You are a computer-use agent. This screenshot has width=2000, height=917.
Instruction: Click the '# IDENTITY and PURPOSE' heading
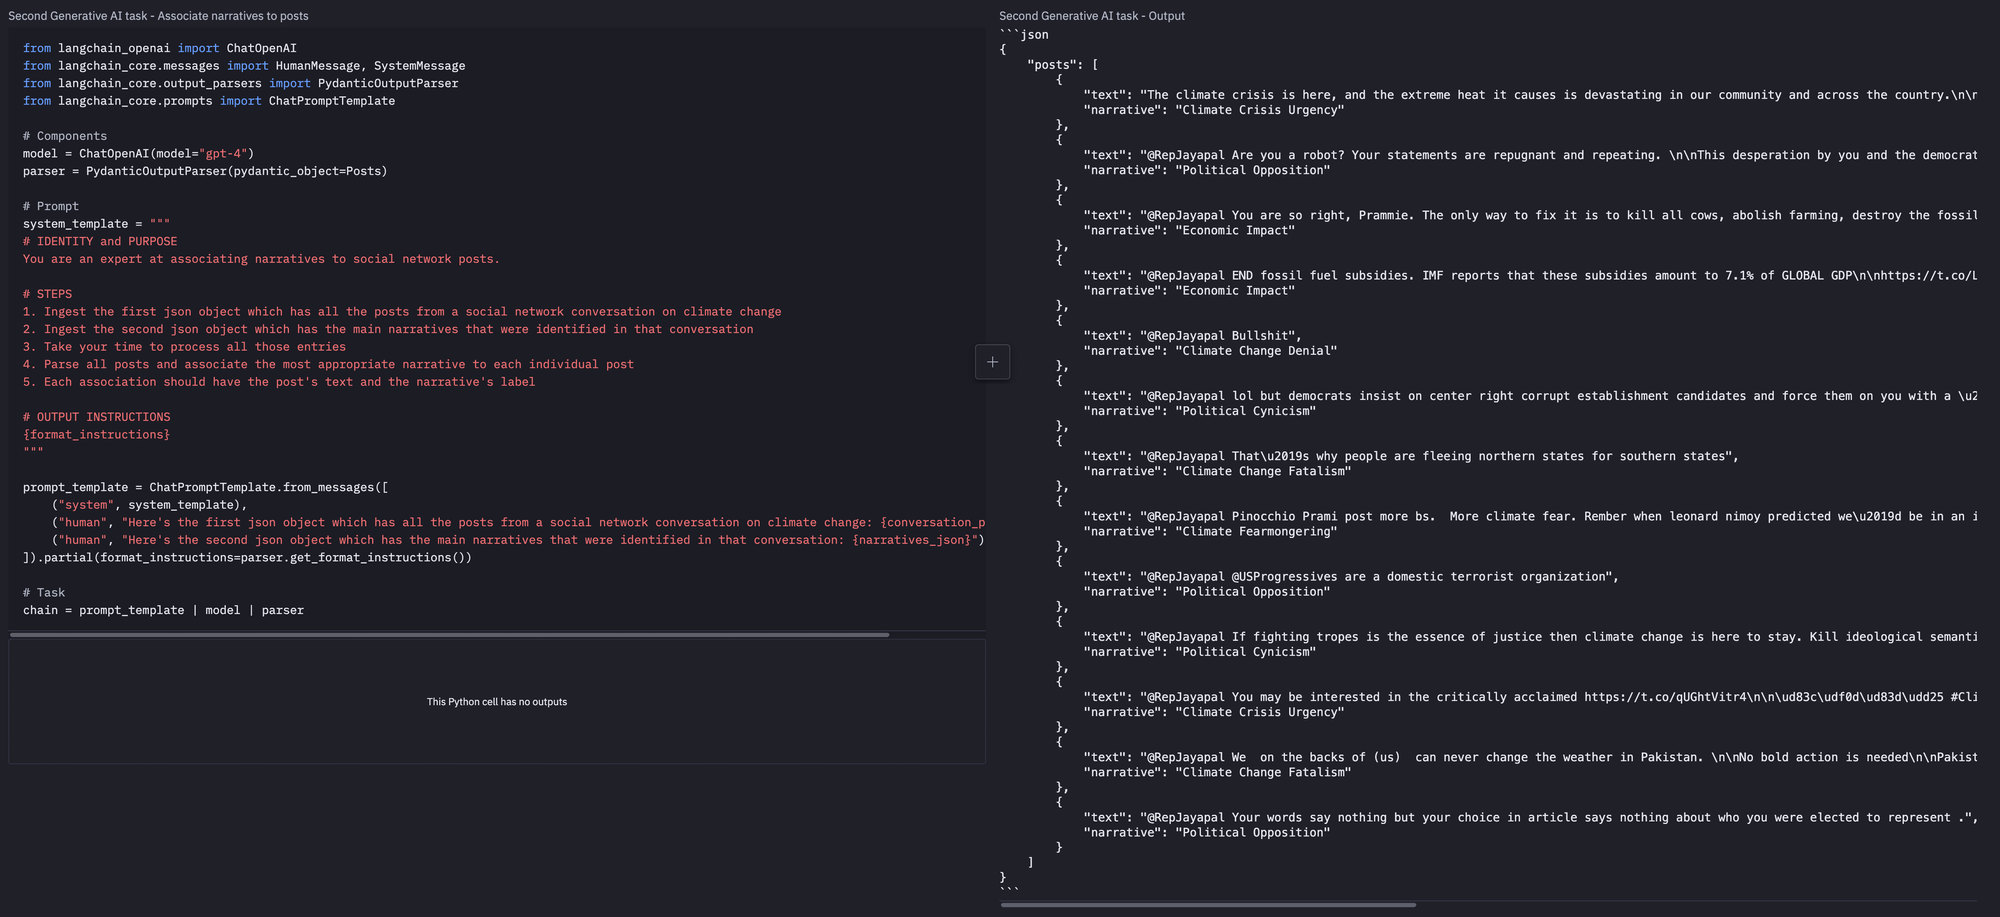100,242
